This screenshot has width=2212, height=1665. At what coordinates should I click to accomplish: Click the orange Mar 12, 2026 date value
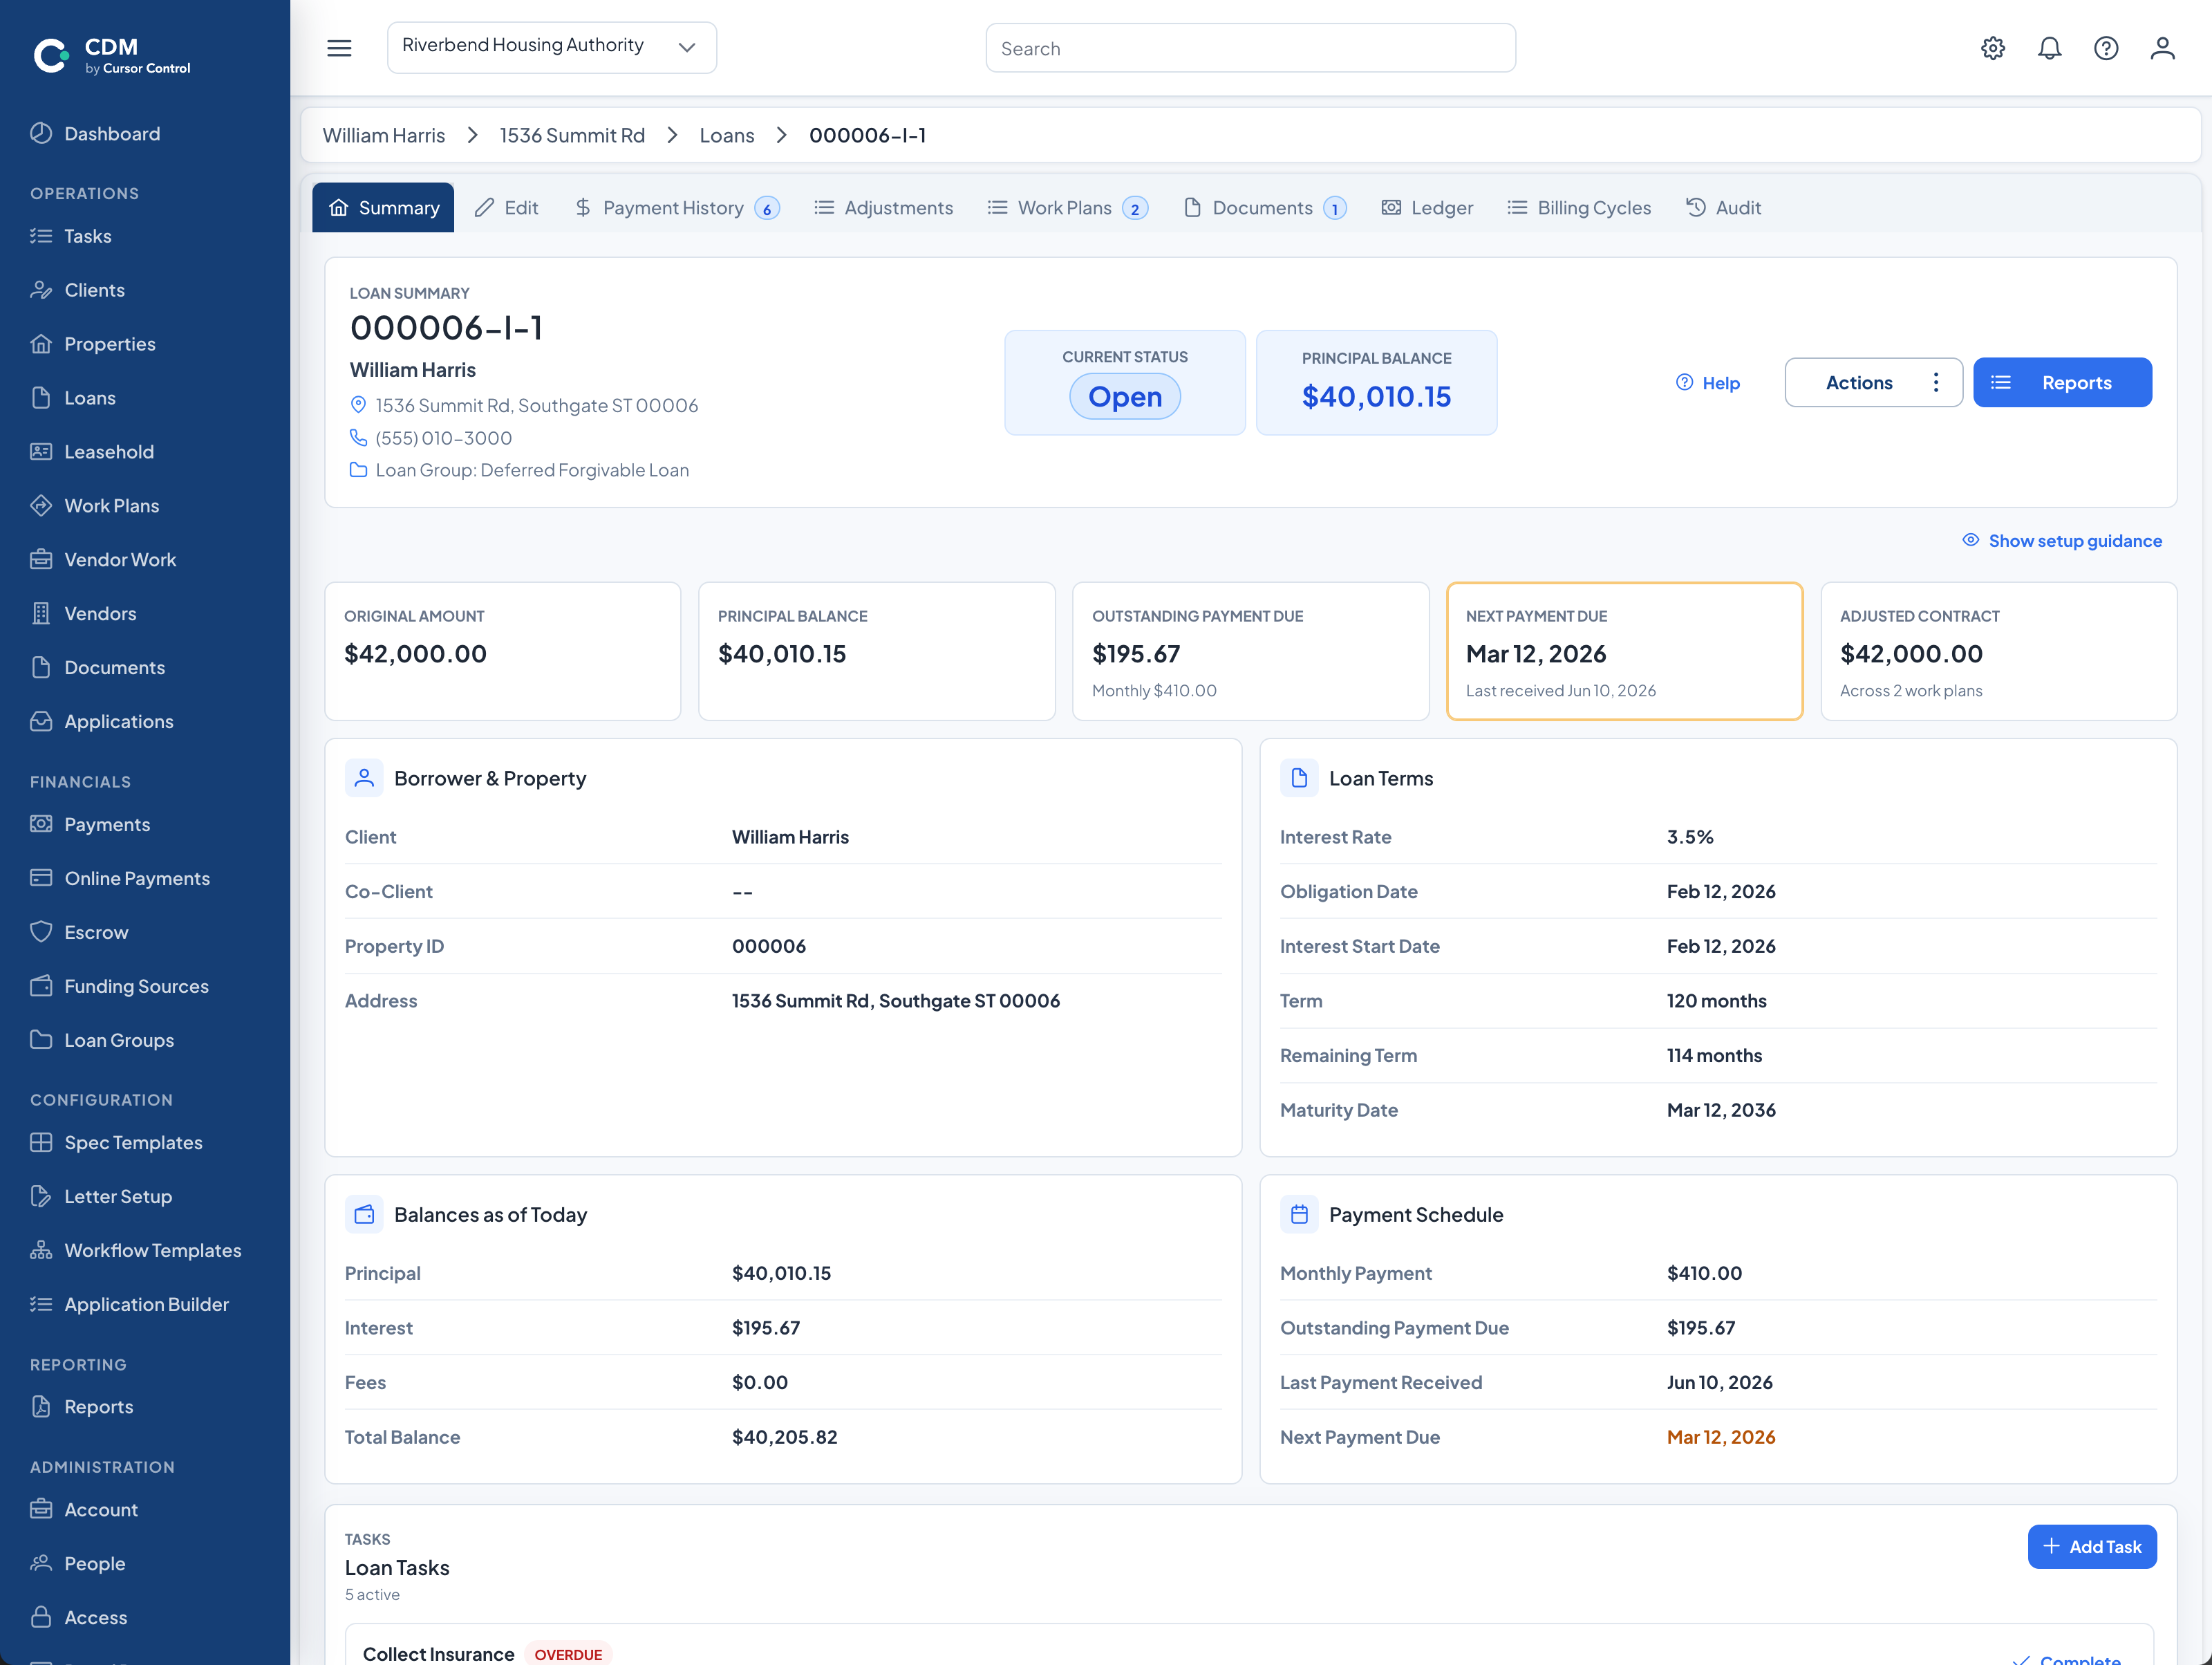pyautogui.click(x=1721, y=1437)
